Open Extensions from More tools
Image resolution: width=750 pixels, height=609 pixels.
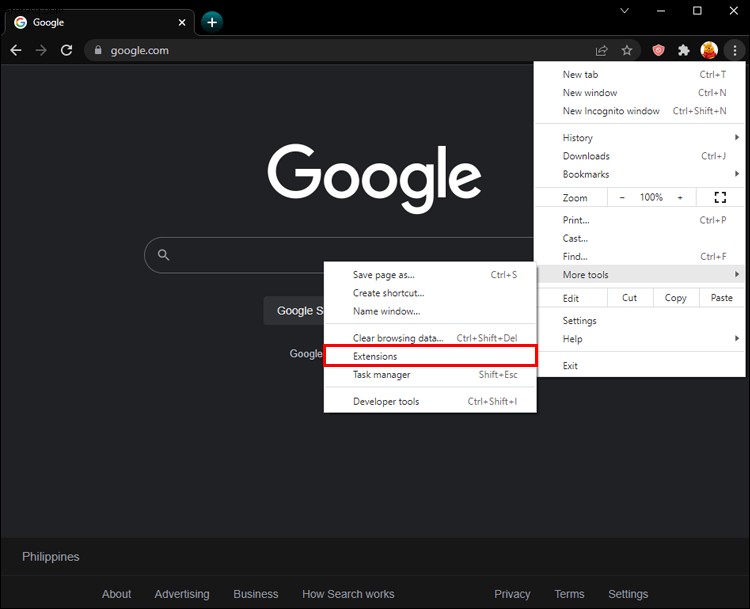coord(430,356)
